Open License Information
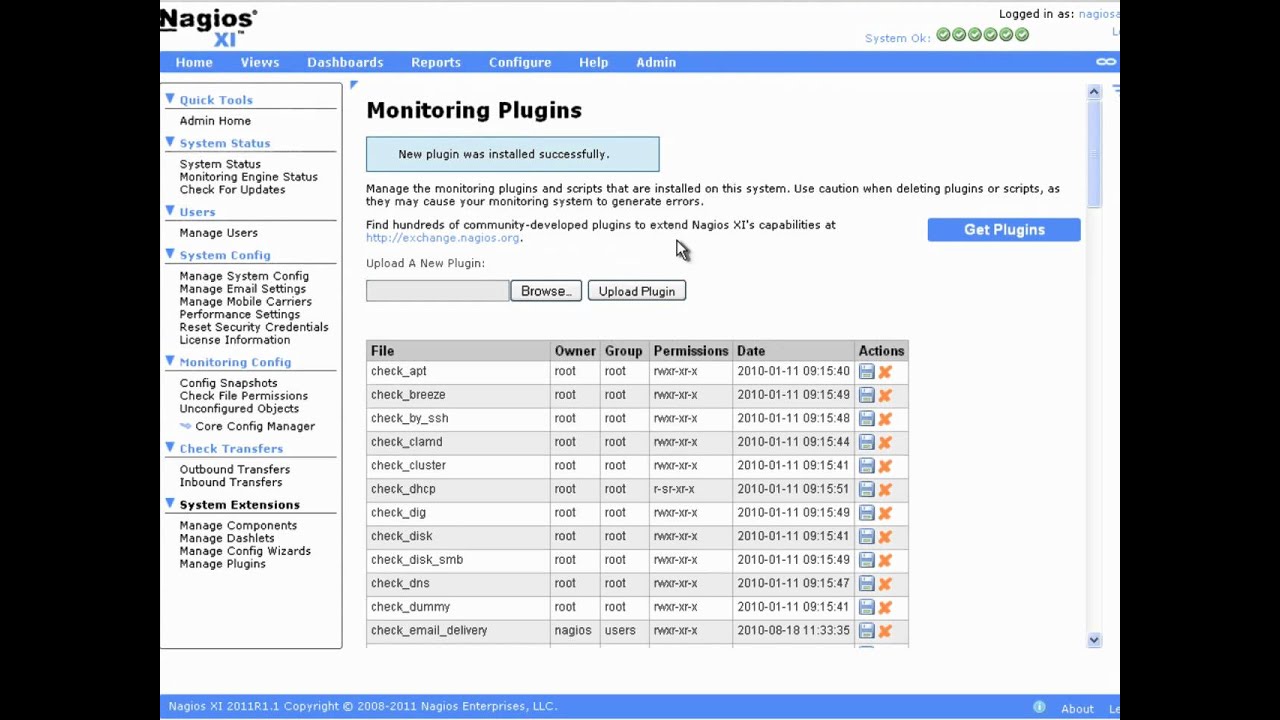Screen dimensions: 1280x720 coord(234,340)
